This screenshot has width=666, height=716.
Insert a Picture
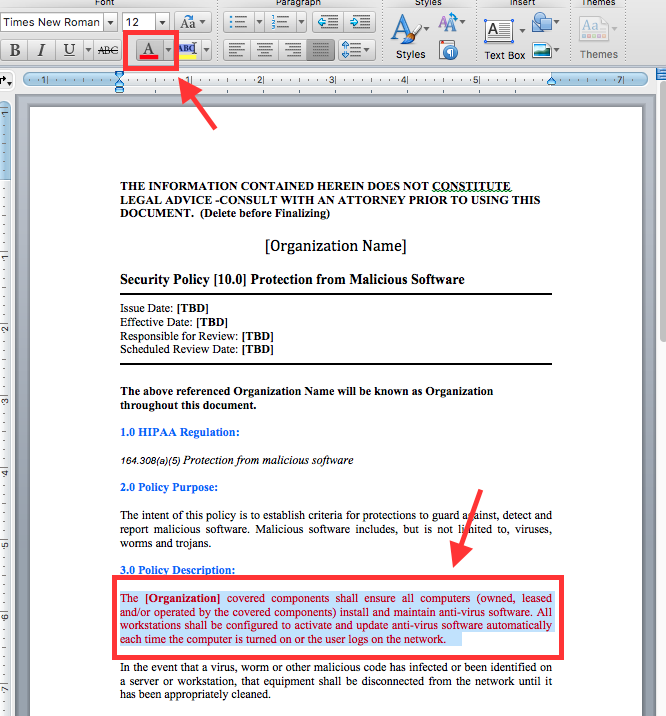coord(545,50)
